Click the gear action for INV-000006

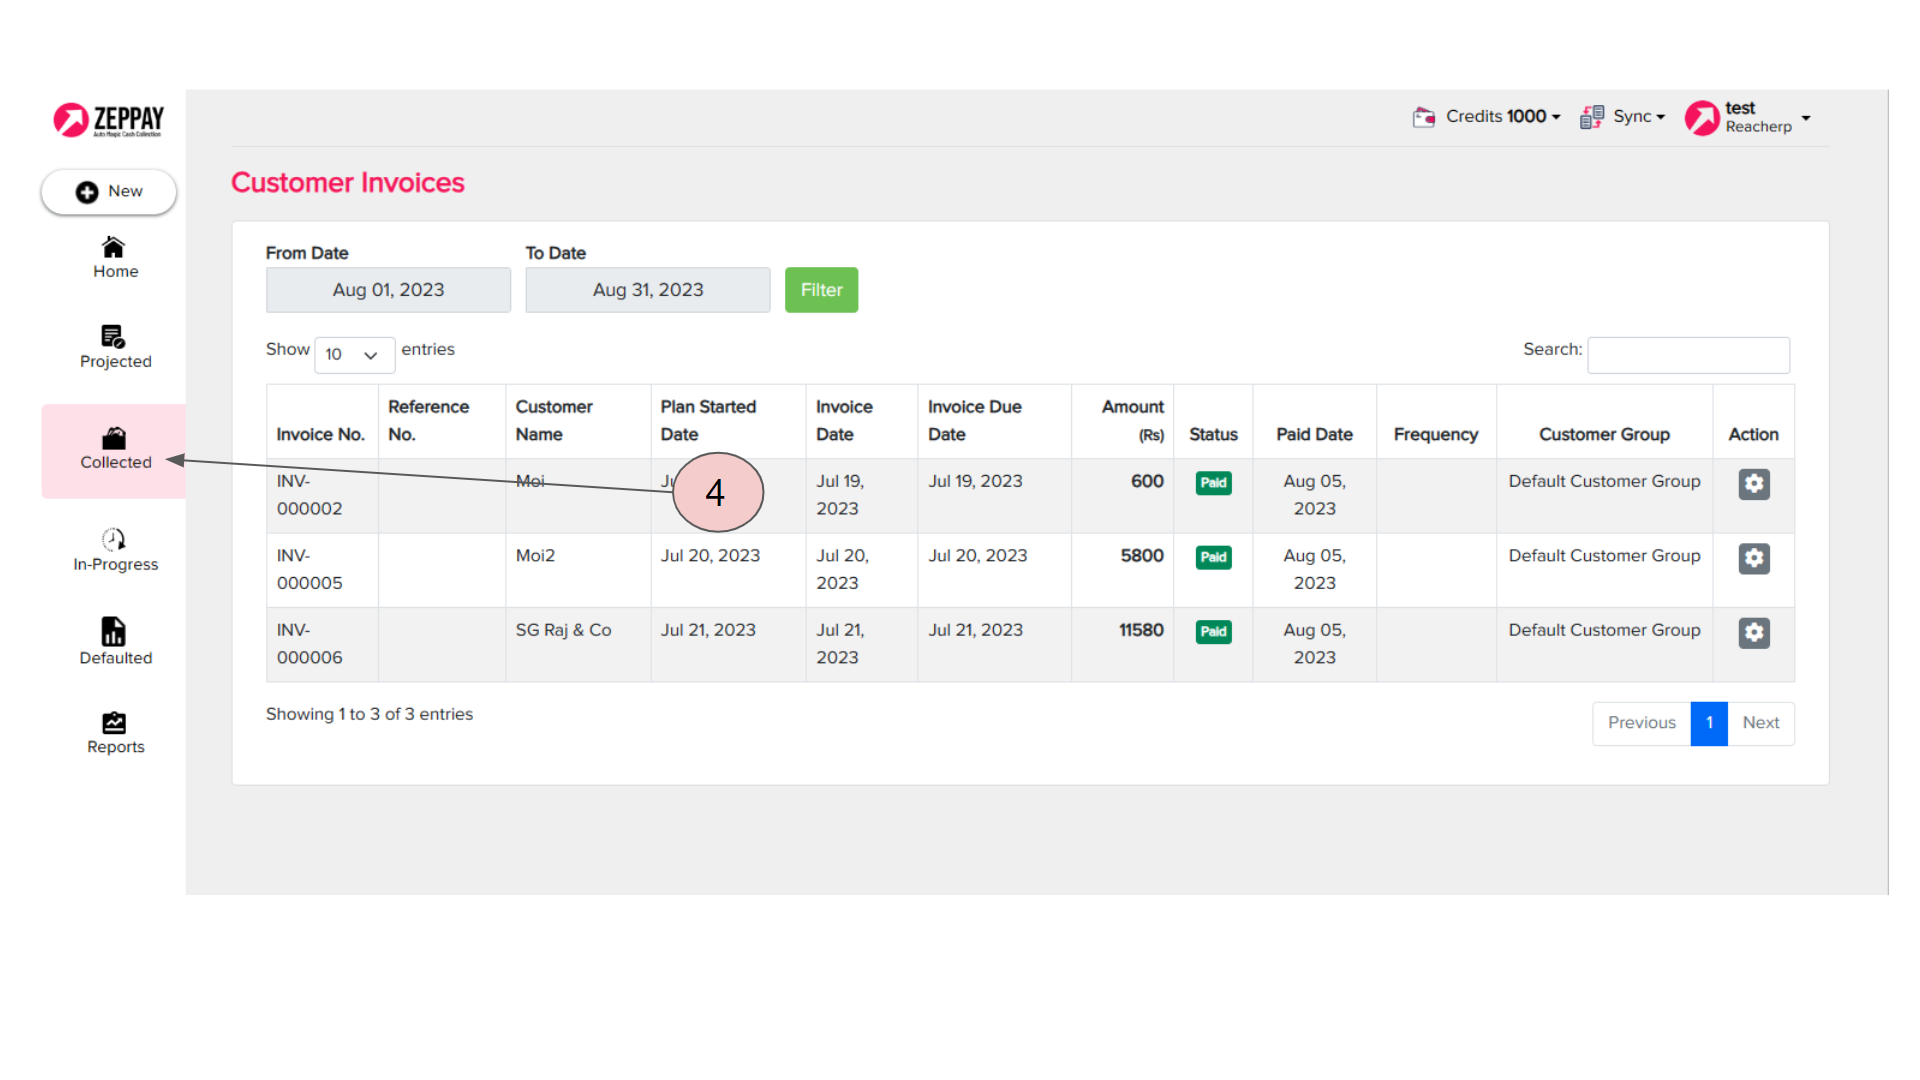click(x=1753, y=633)
